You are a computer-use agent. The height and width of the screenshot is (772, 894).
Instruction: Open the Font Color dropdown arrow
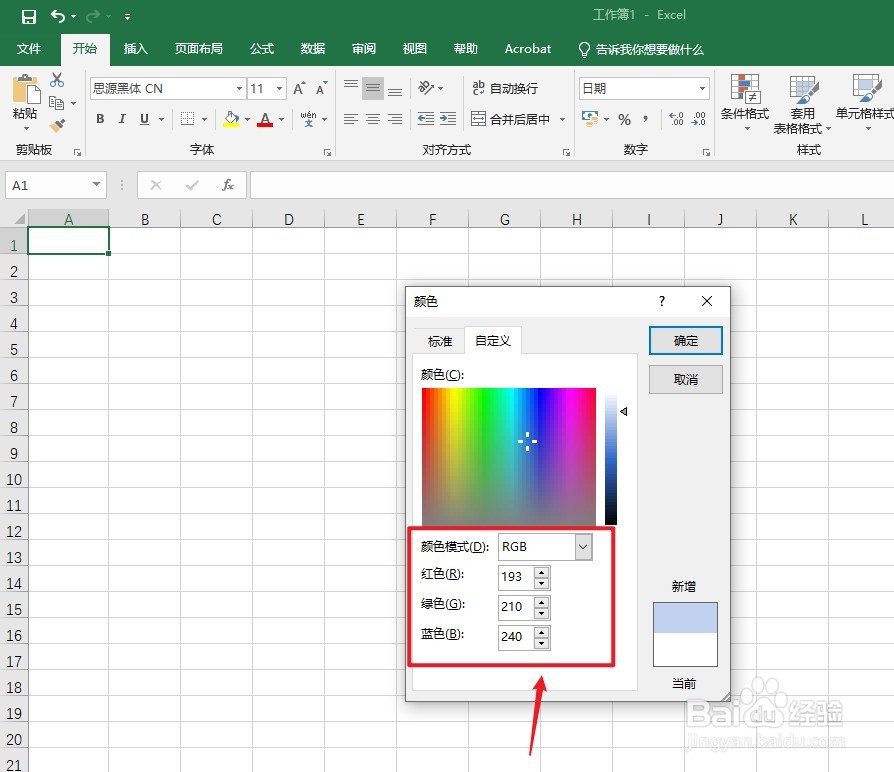coord(282,119)
